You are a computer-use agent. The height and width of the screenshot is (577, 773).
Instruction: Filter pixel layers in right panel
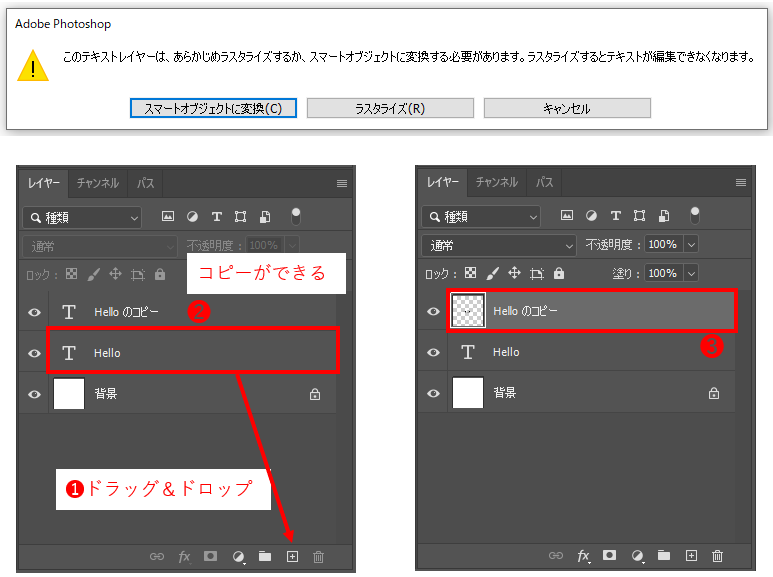tap(566, 215)
